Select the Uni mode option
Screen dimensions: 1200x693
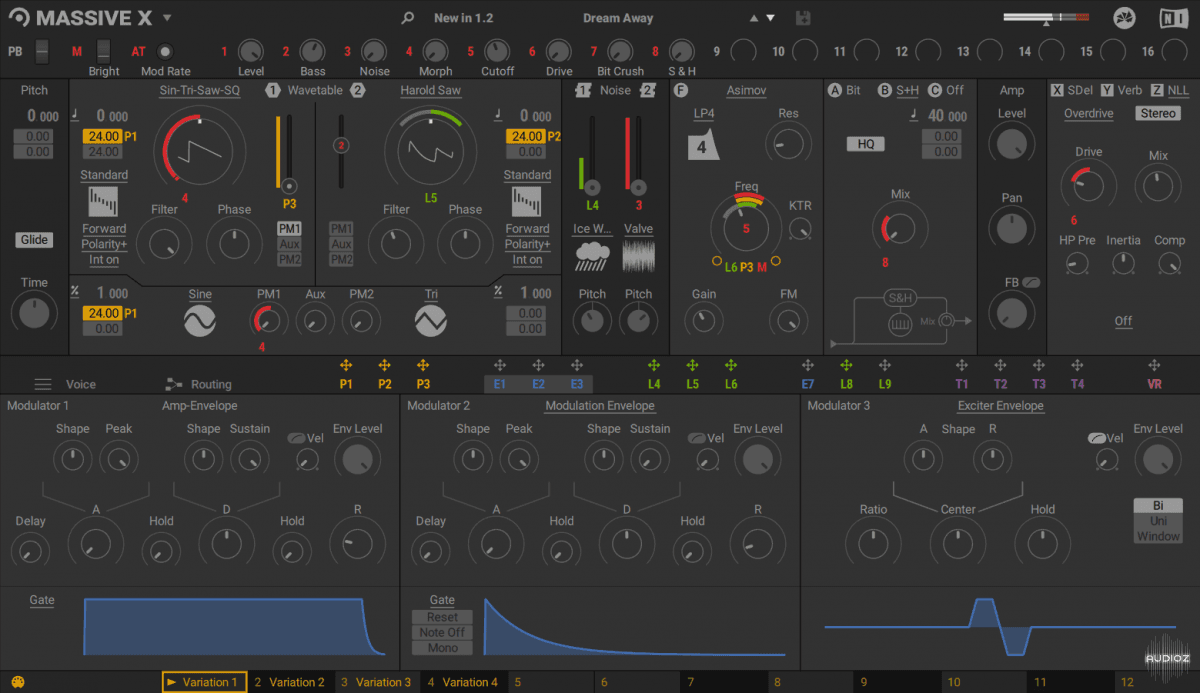1158,521
